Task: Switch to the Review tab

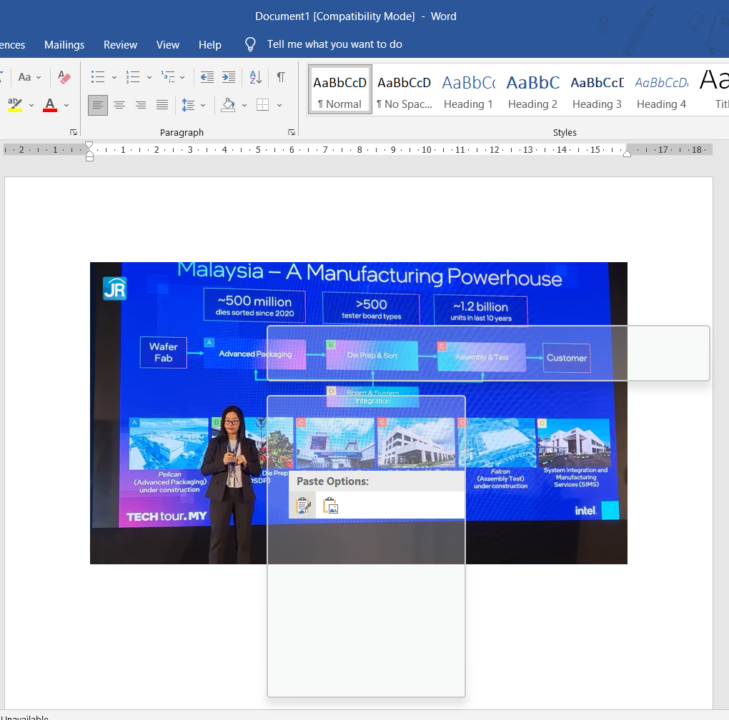Action: tap(120, 45)
